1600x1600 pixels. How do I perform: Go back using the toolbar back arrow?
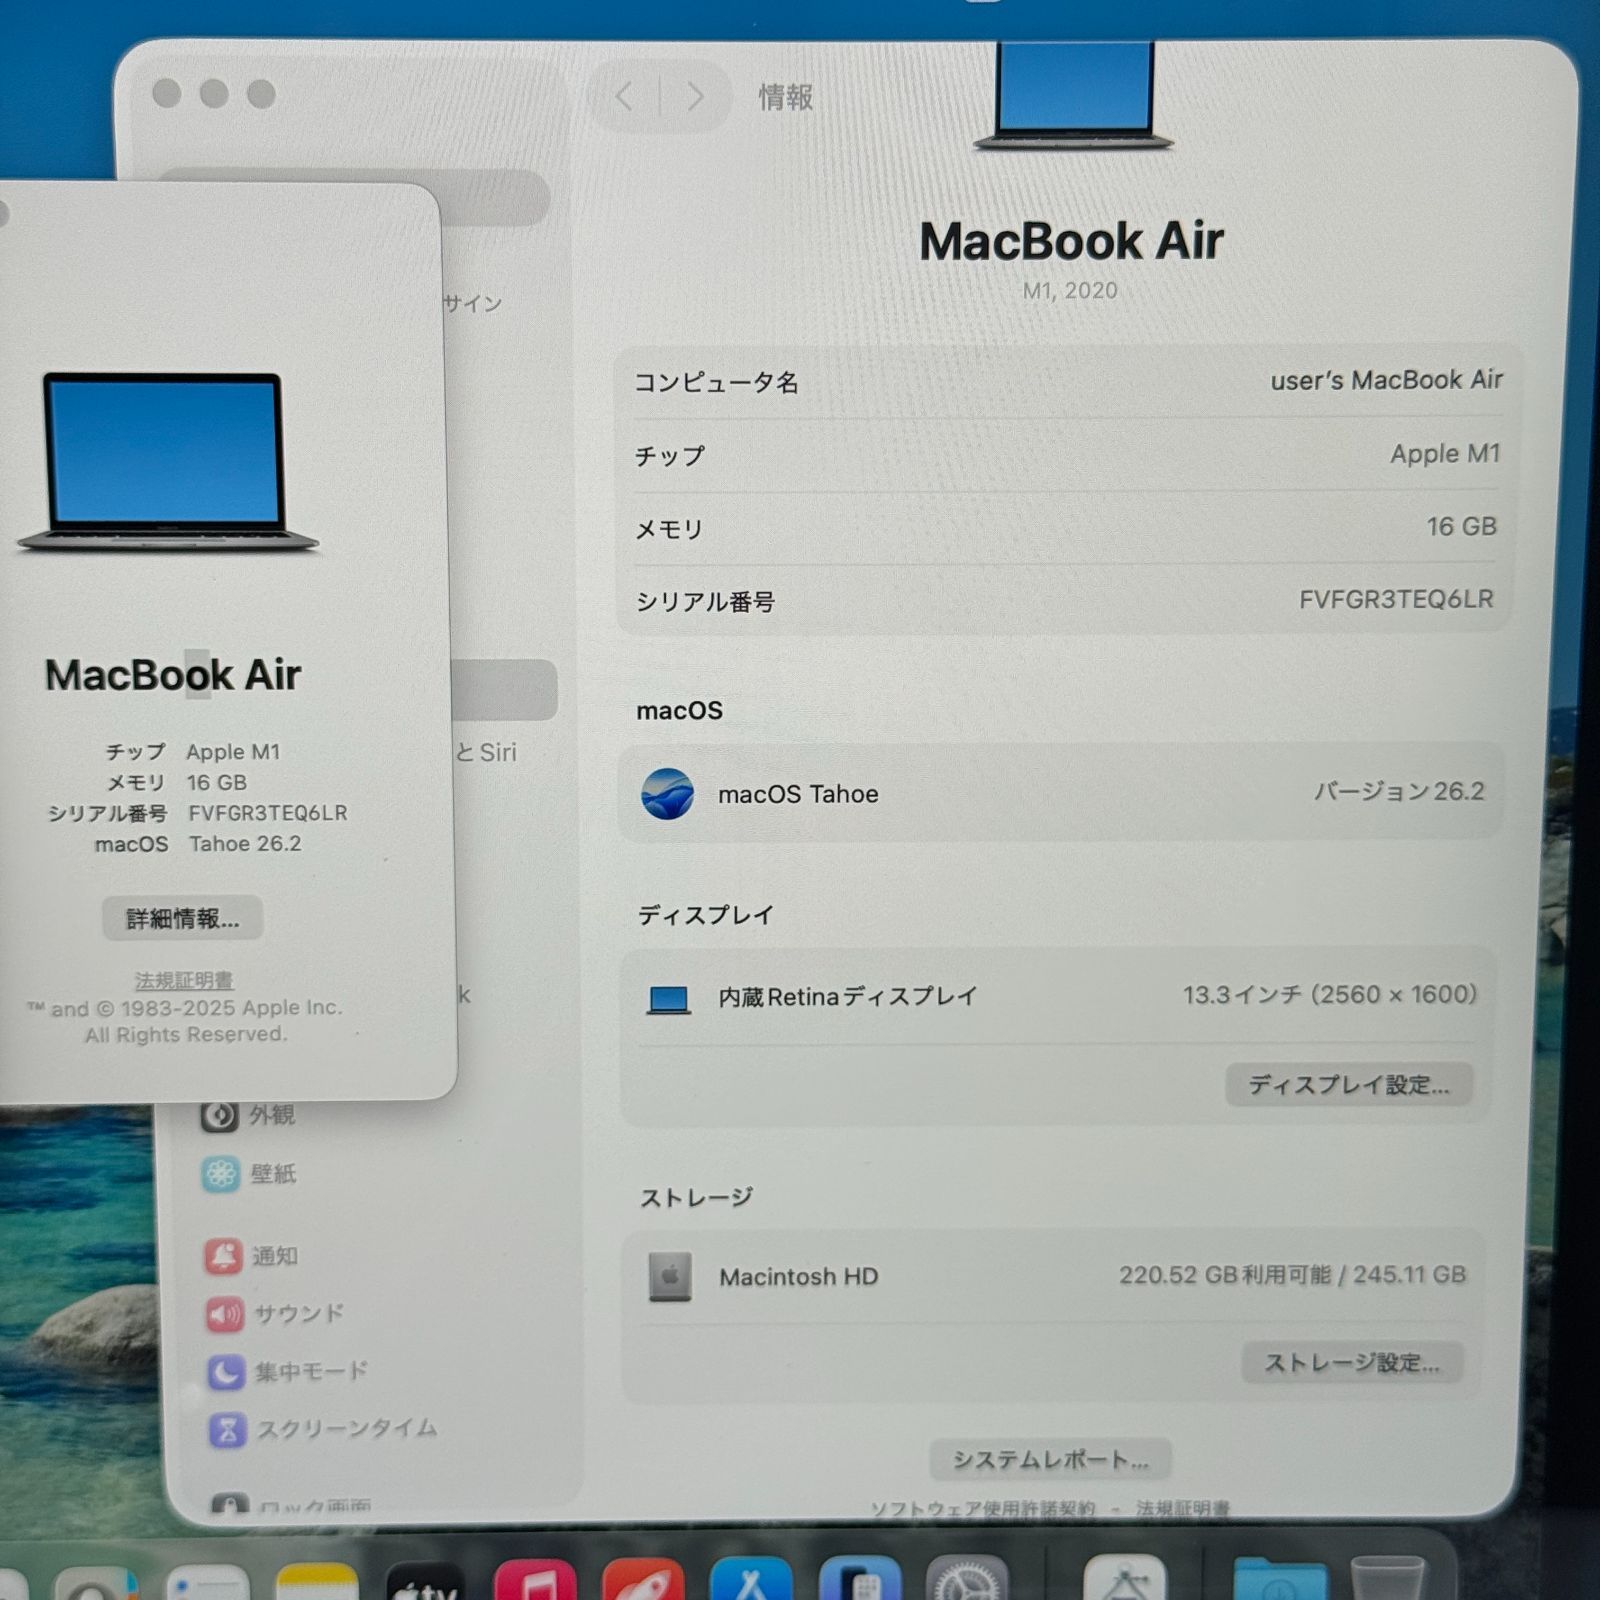[625, 97]
